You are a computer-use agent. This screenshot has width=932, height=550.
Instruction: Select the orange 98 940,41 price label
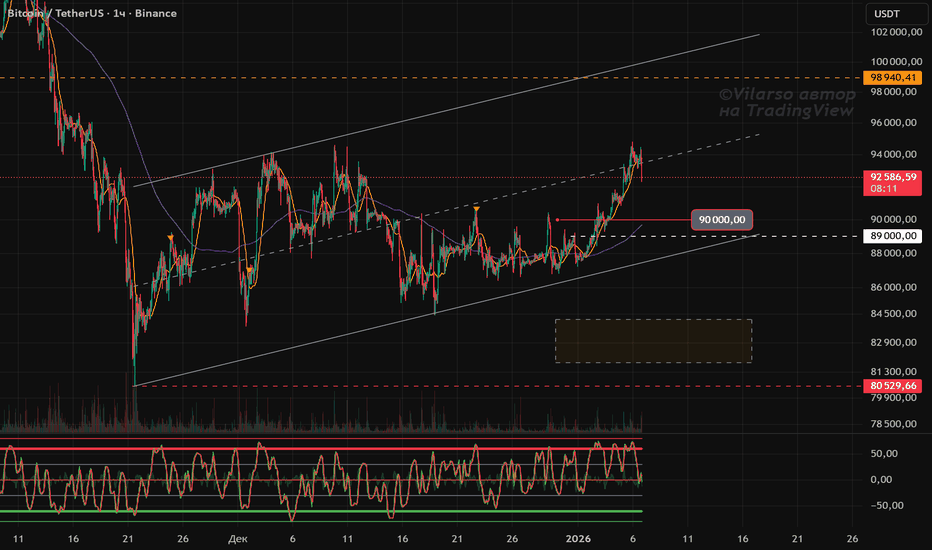(x=894, y=77)
